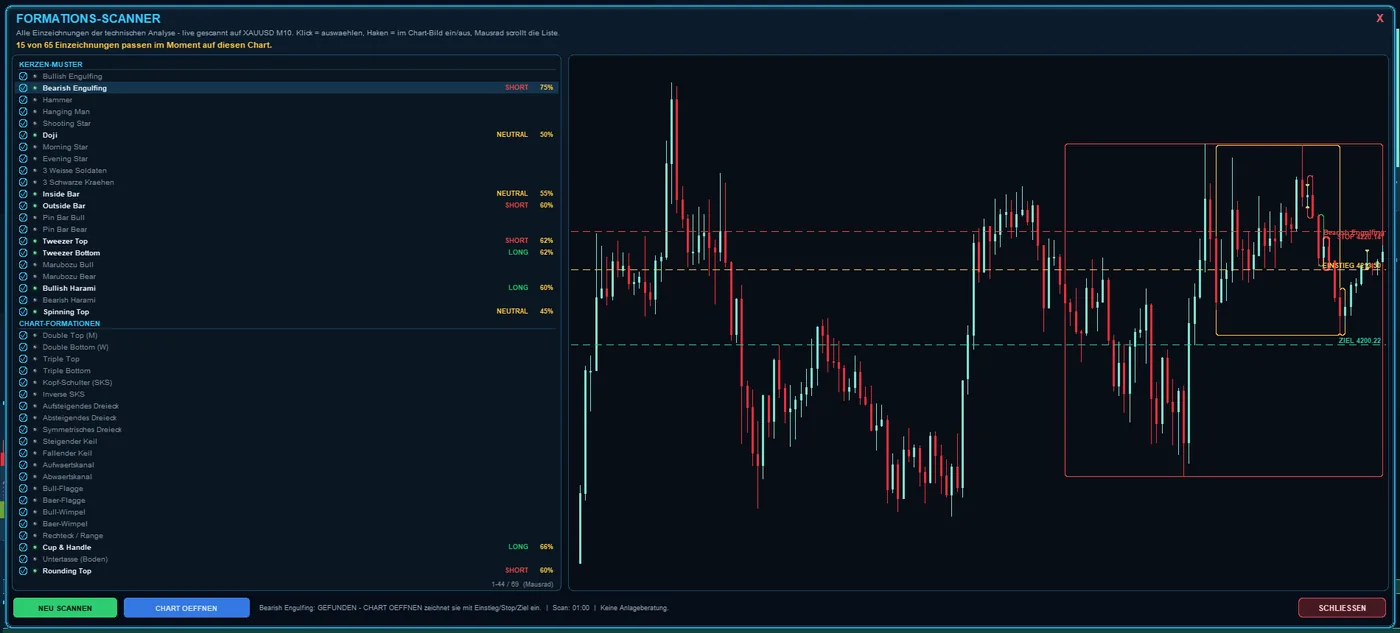Click the Tweezer Bottom LONG signal label
Viewport: 1400px width, 633px height.
click(x=518, y=253)
